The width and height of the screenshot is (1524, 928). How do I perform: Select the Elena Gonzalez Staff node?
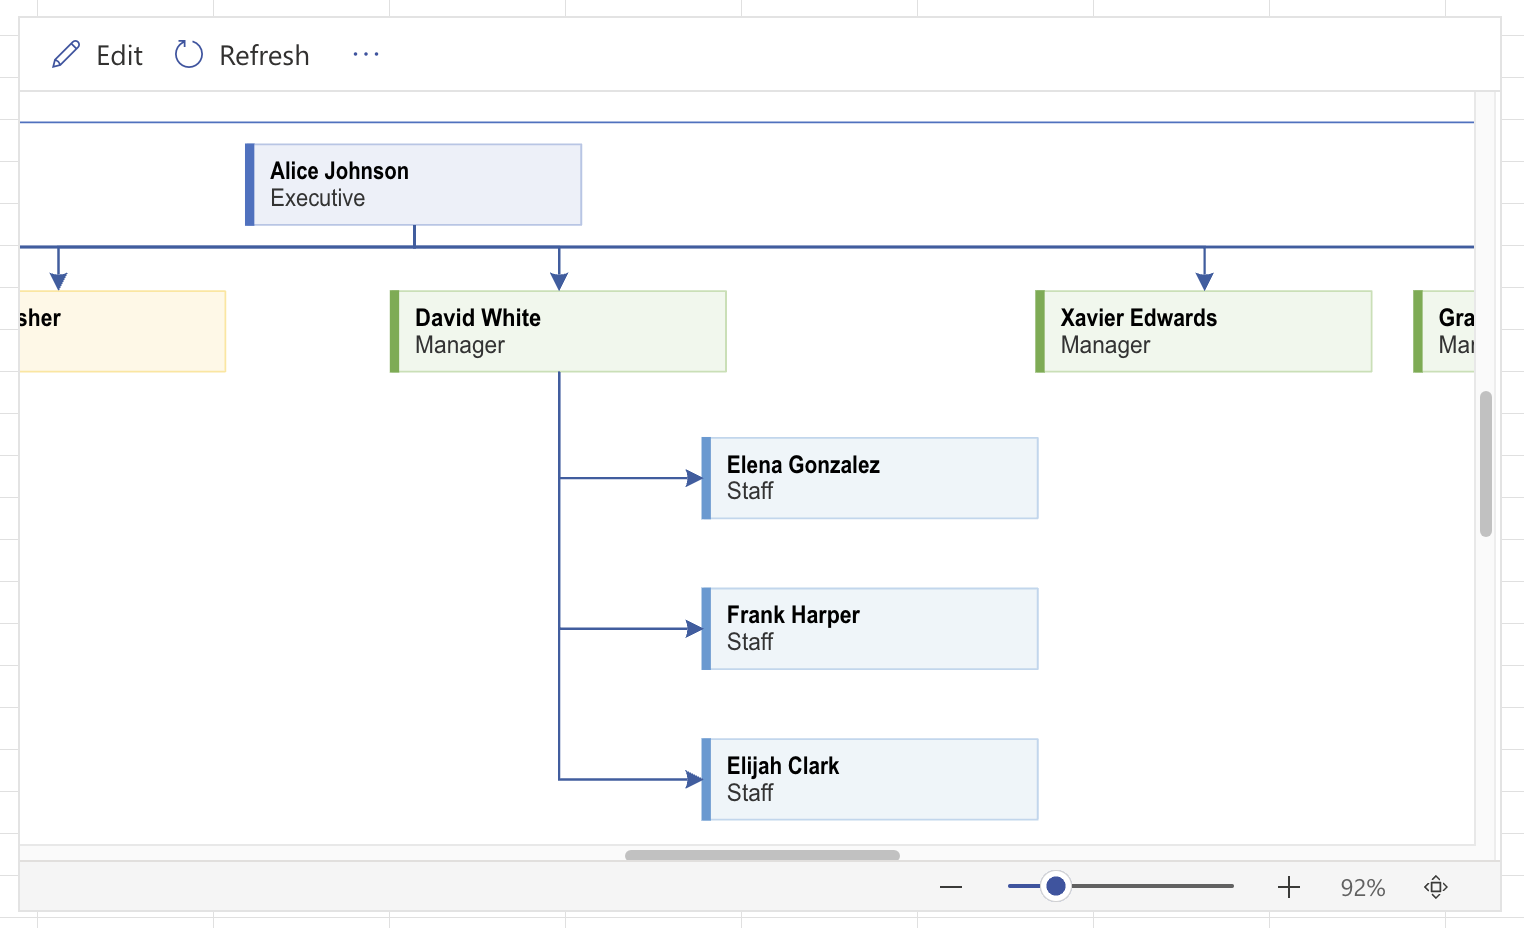[x=870, y=478]
